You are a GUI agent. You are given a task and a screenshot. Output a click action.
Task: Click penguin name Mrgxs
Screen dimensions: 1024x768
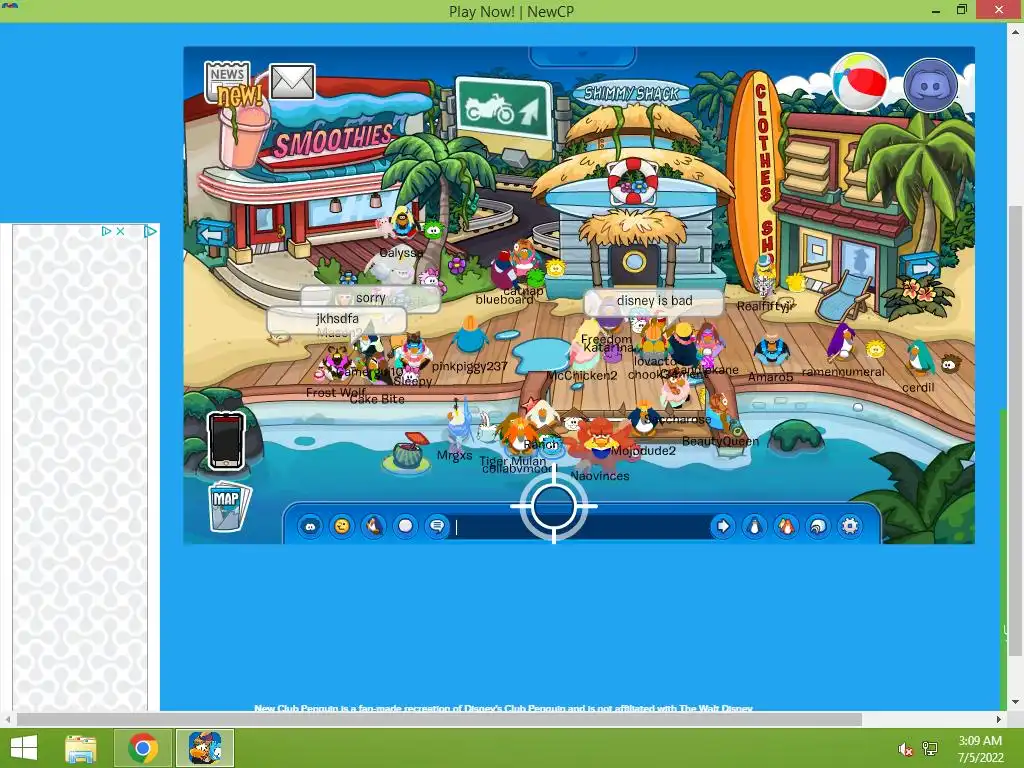click(455, 455)
